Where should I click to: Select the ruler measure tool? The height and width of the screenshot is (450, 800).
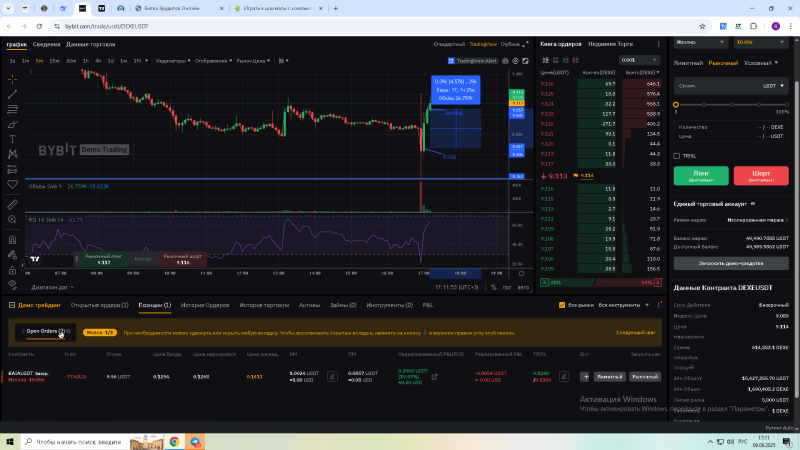pos(12,205)
